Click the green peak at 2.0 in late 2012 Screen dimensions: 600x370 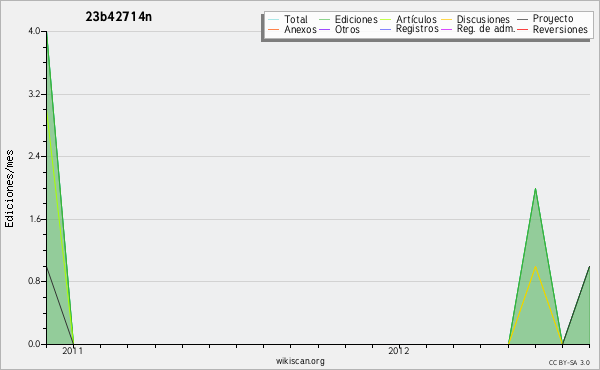tap(535, 189)
